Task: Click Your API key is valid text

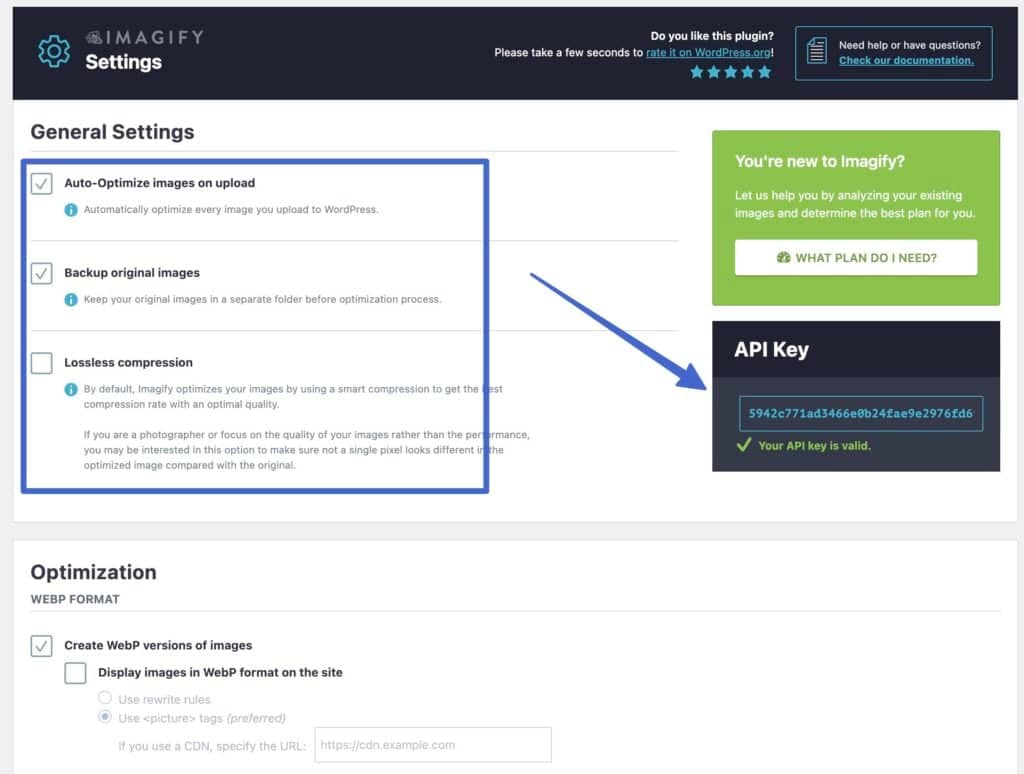Action: coord(814,445)
